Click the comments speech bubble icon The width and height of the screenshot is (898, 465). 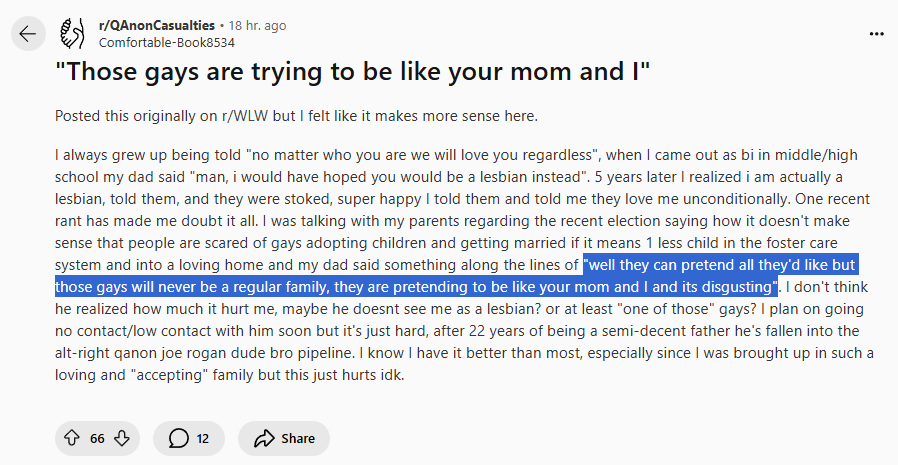coord(178,438)
